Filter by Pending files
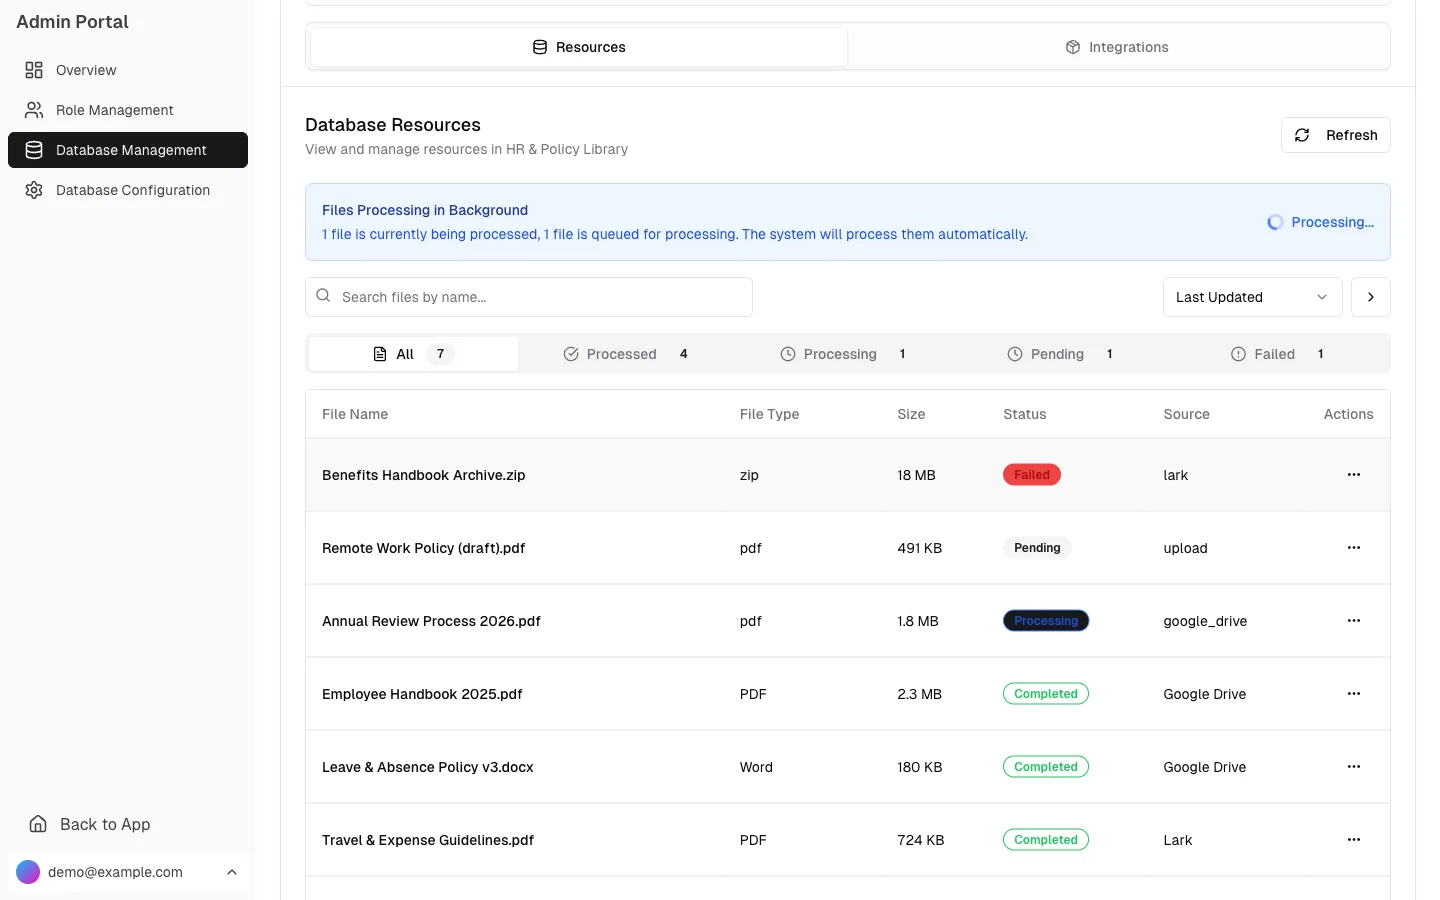 [1060, 354]
